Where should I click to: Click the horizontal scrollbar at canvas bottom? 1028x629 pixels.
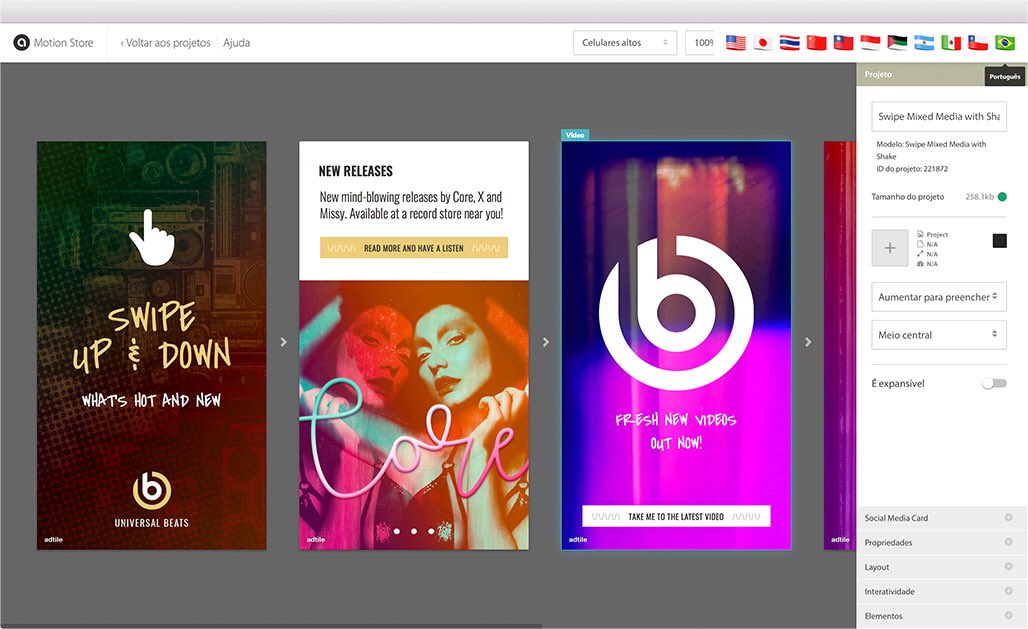pyautogui.click(x=271, y=626)
